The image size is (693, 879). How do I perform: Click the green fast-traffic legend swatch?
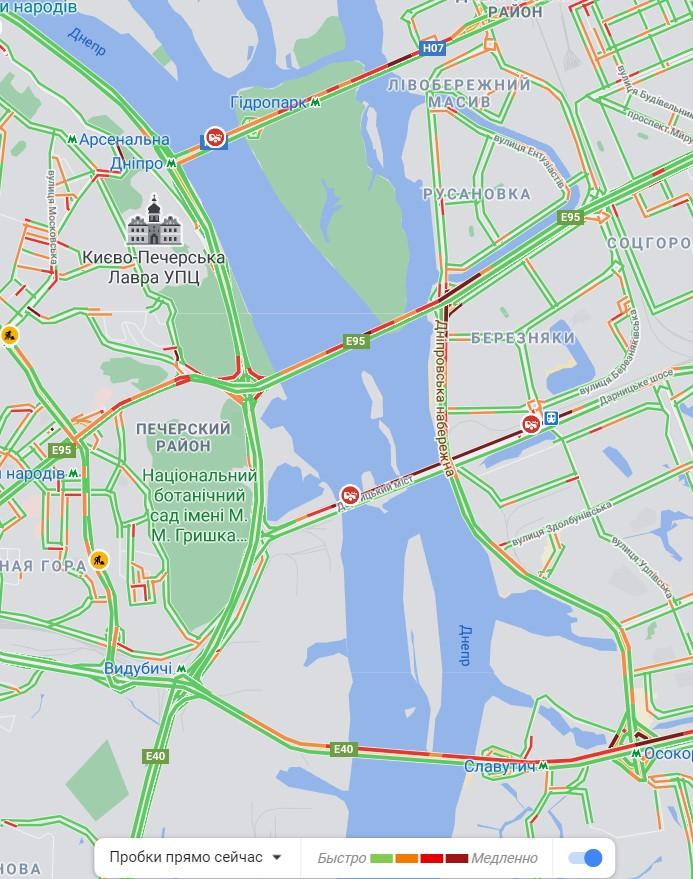pos(381,858)
